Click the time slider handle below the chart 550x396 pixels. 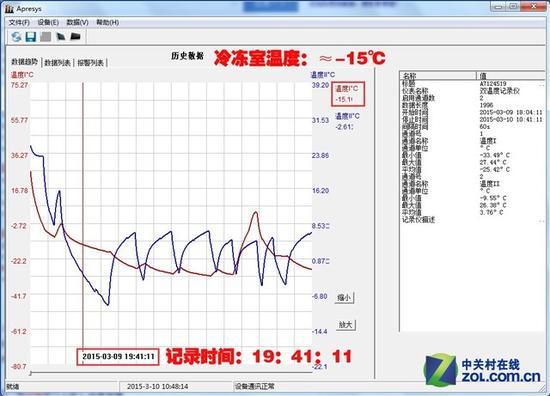[31, 373]
